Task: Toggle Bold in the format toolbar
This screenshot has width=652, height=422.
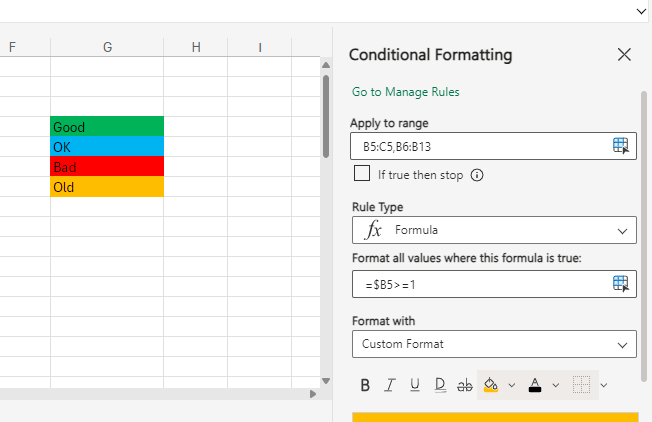Action: (365, 385)
